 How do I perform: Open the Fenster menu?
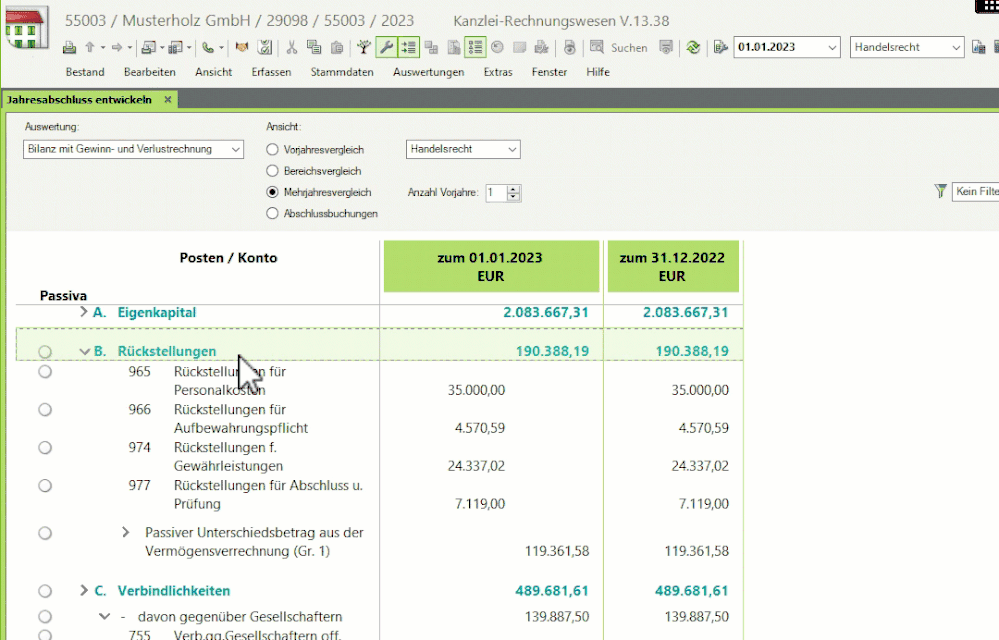[549, 72]
